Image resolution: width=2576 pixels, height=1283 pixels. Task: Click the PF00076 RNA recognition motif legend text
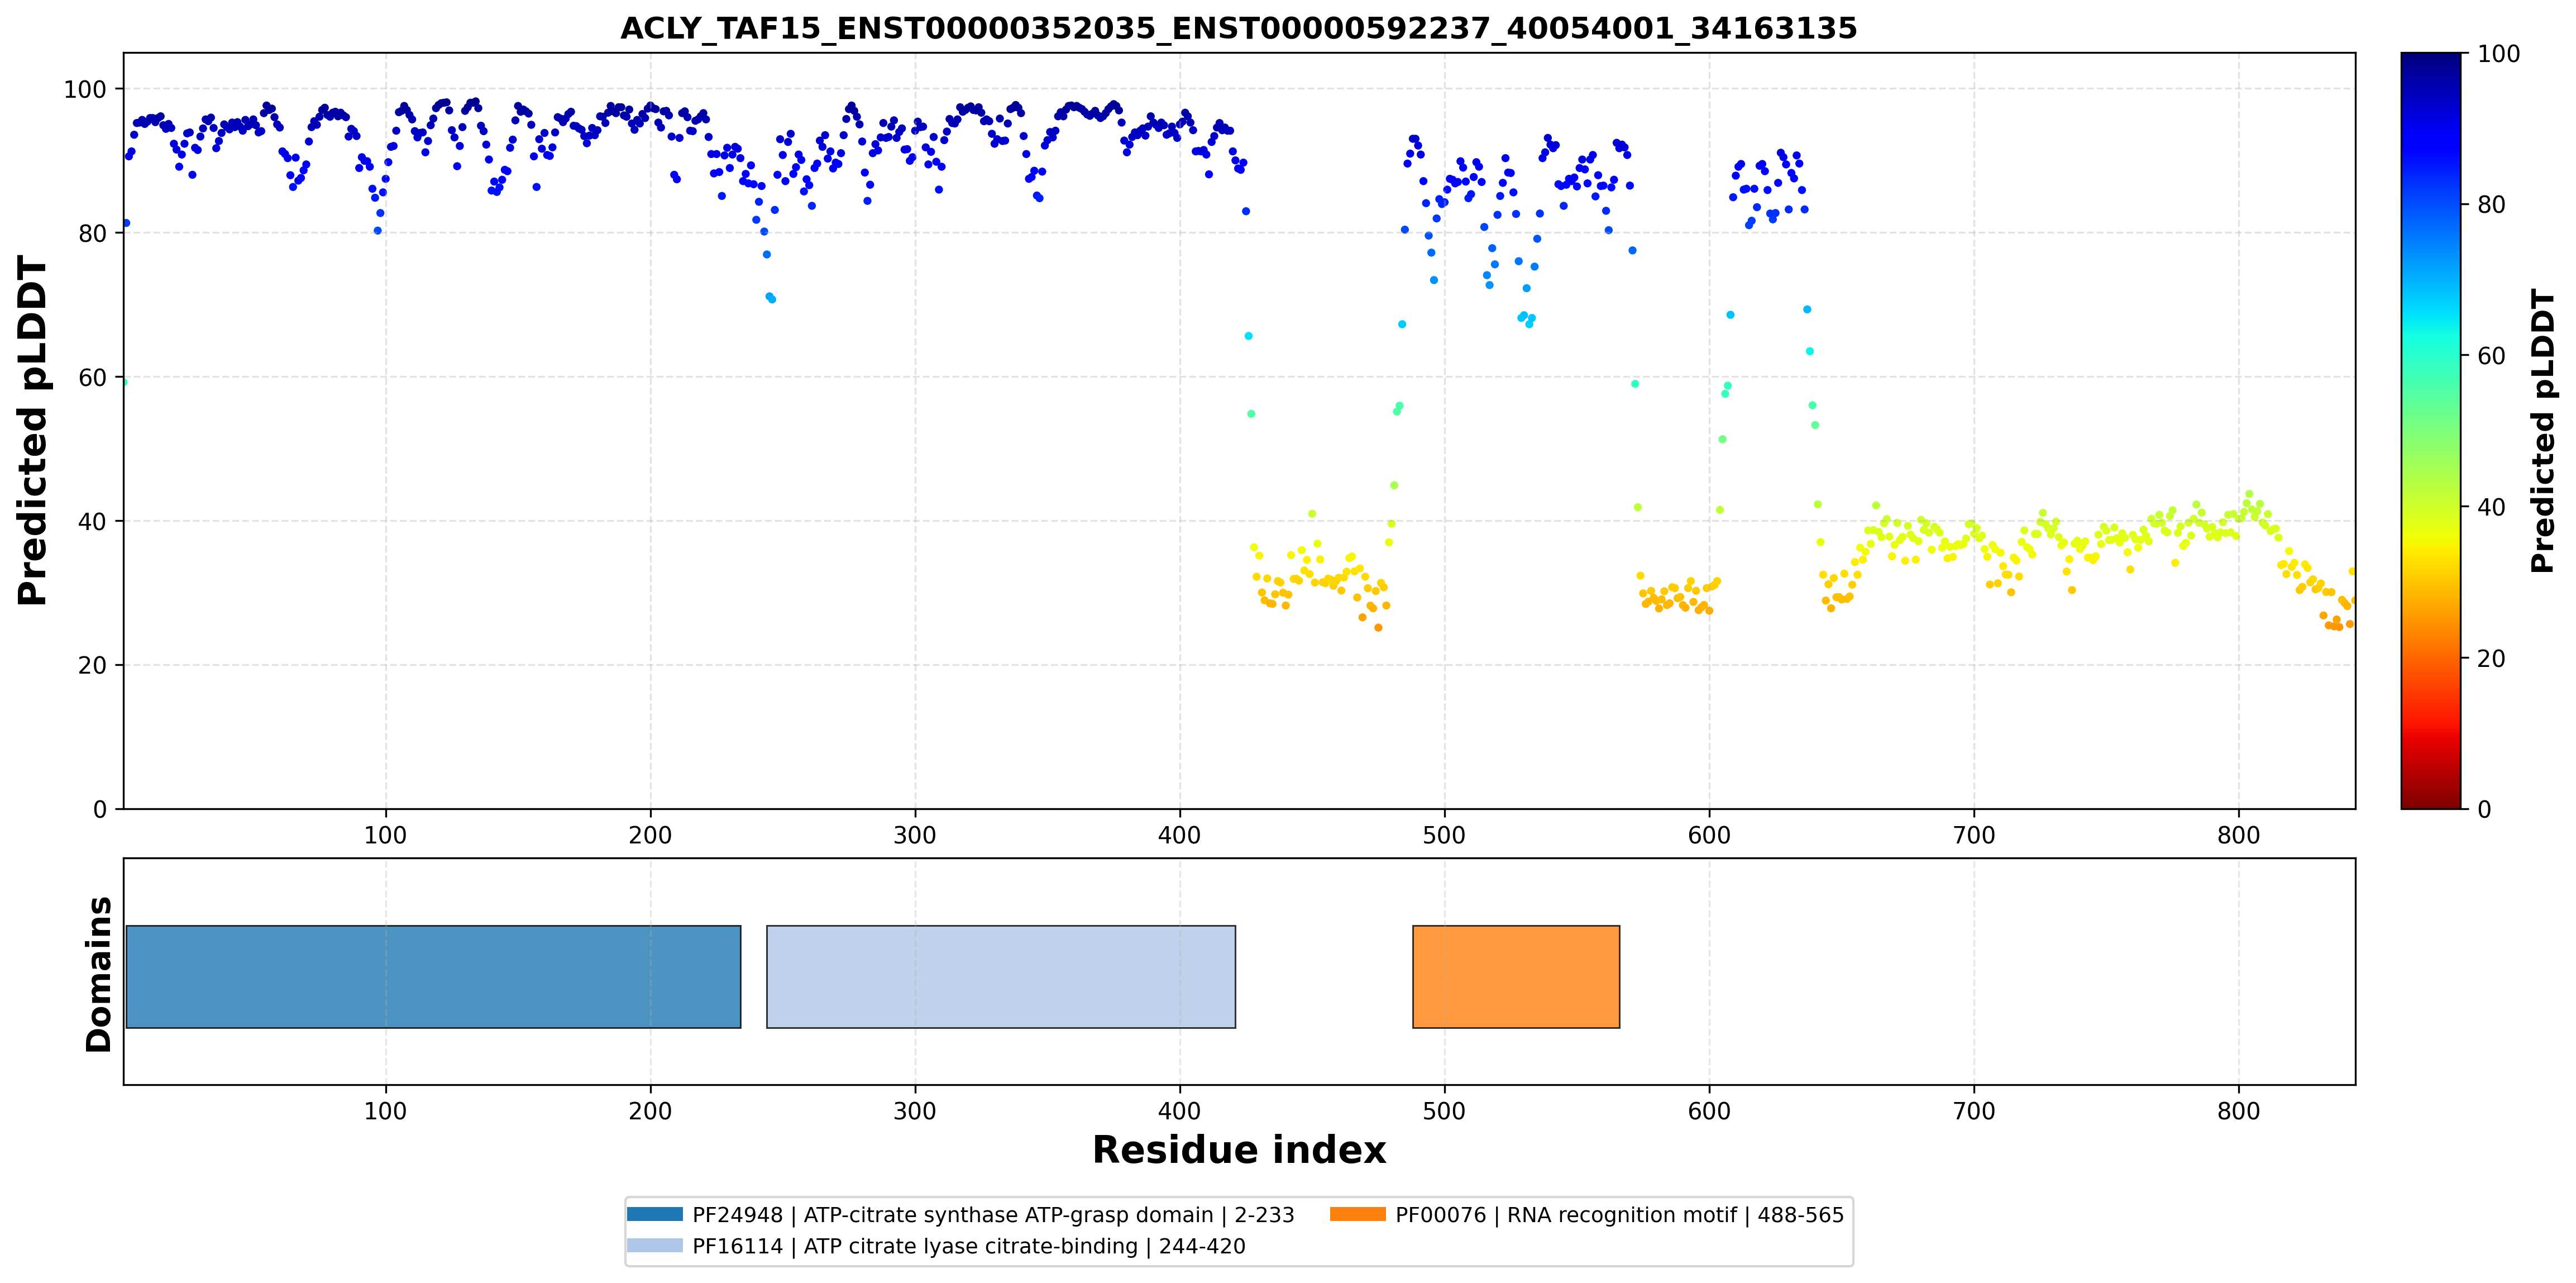point(1619,1215)
